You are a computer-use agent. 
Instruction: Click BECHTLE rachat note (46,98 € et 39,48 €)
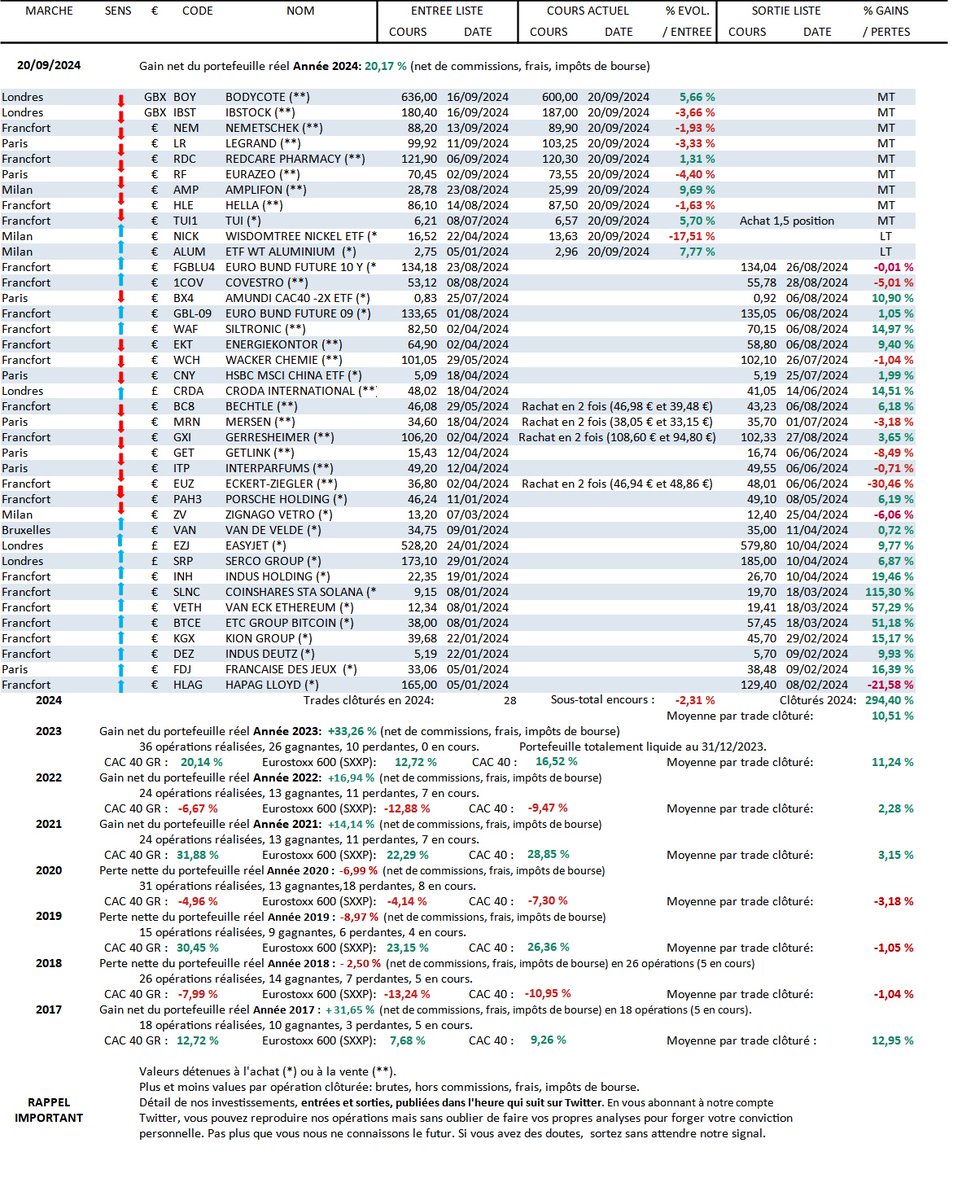tap(619, 407)
